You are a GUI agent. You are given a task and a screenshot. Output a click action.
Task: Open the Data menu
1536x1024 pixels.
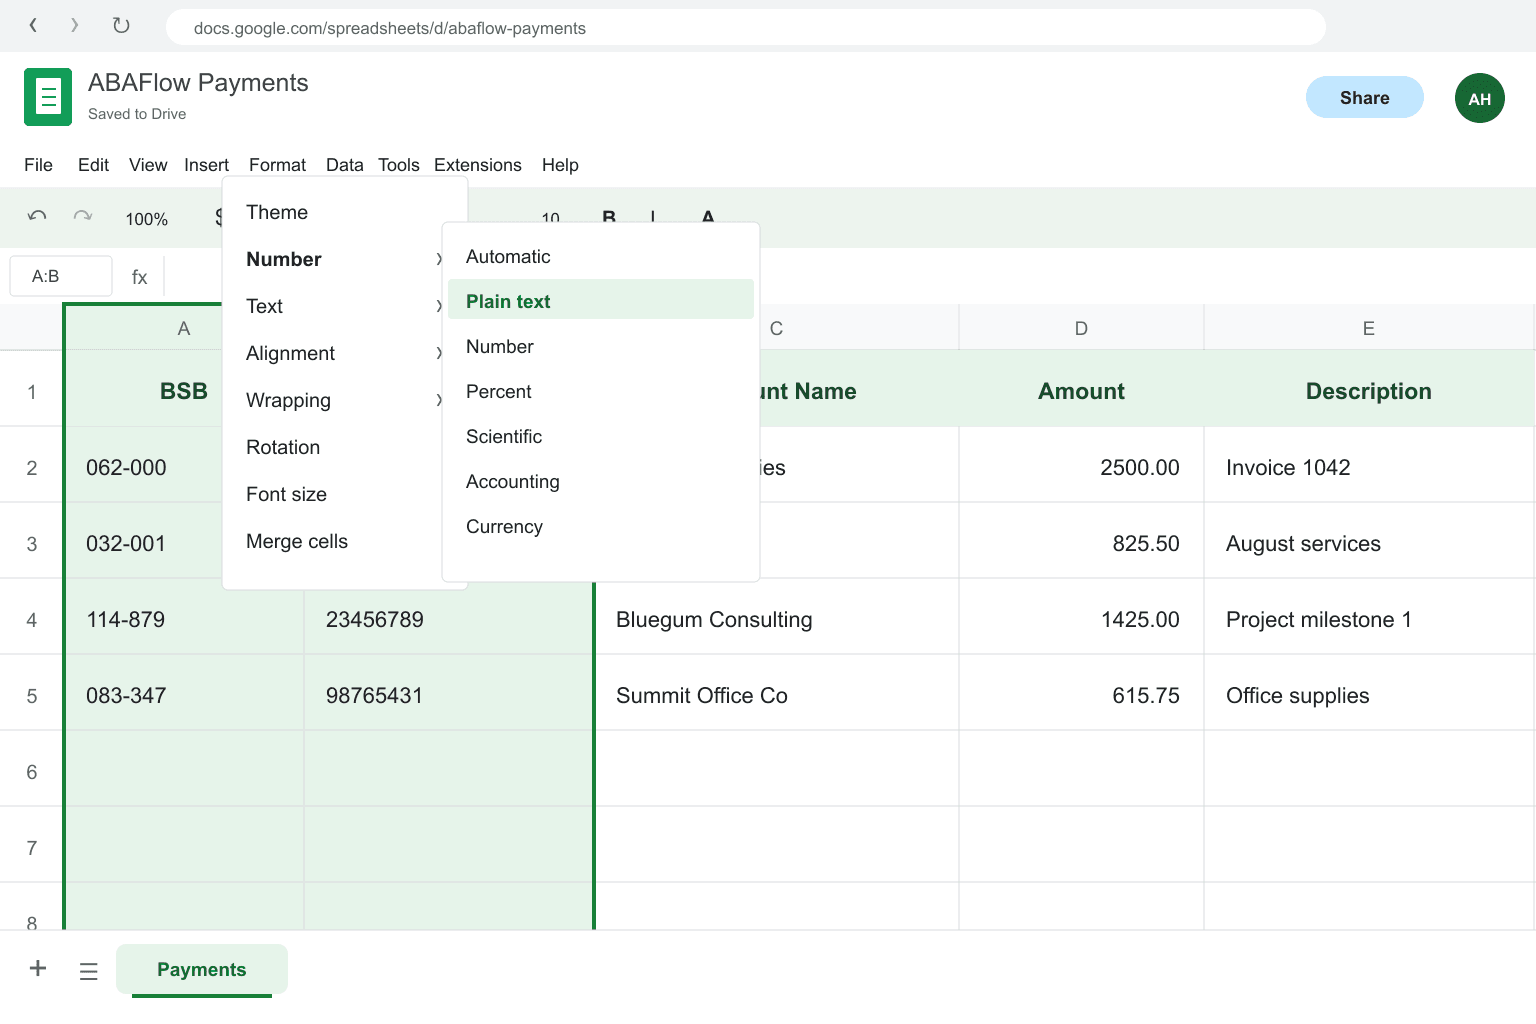tap(345, 165)
